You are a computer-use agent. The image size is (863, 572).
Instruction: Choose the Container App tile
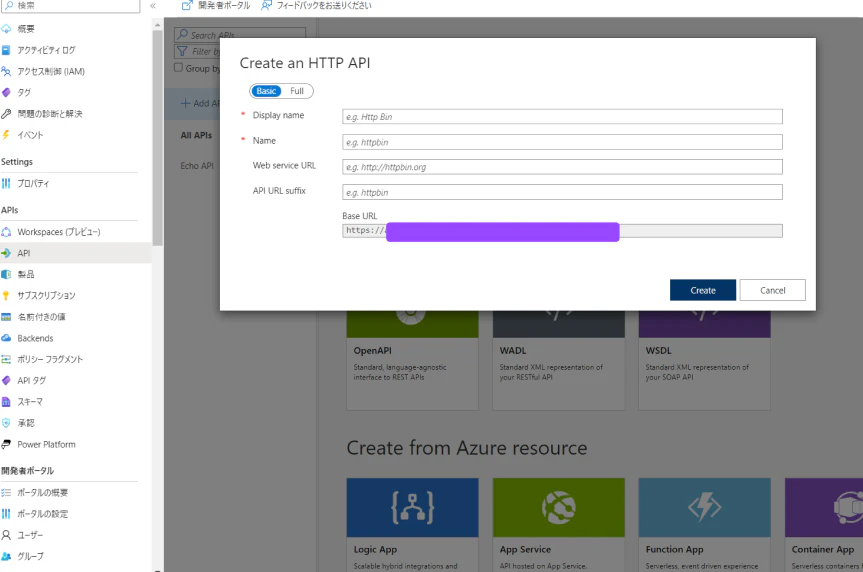point(824,525)
